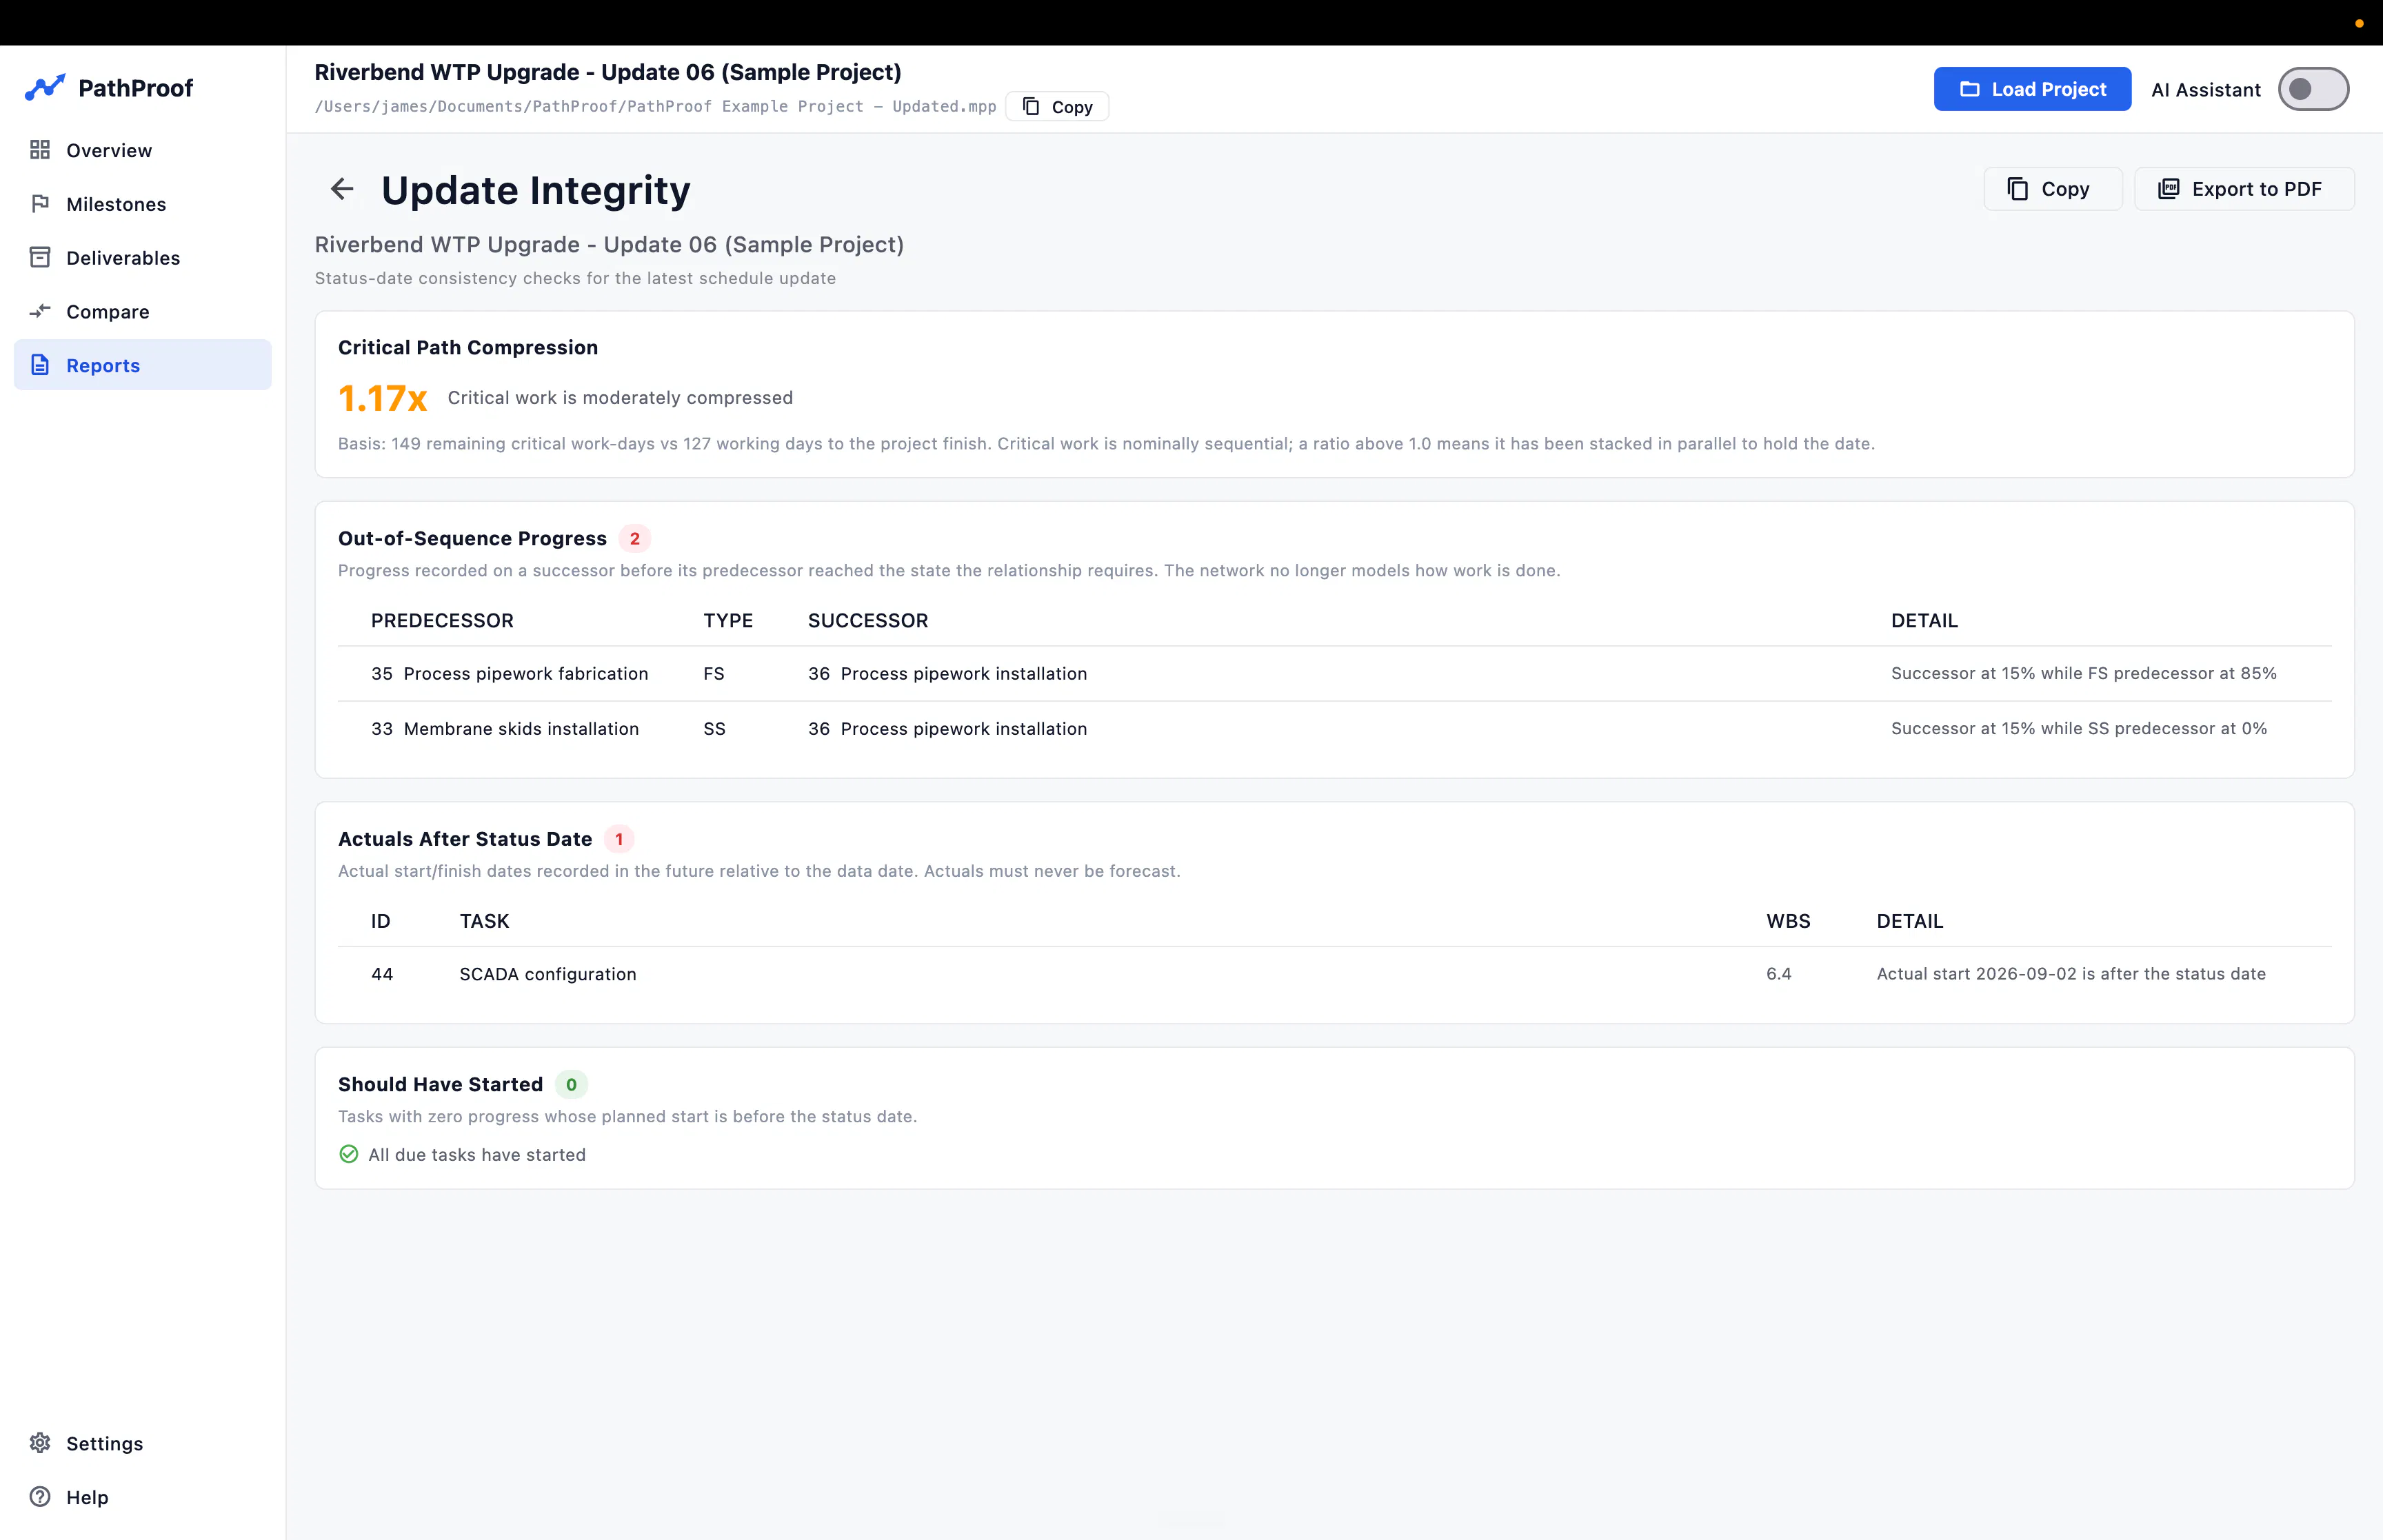Click the Load Project button
This screenshot has height=1540, width=2383.
(2031, 89)
